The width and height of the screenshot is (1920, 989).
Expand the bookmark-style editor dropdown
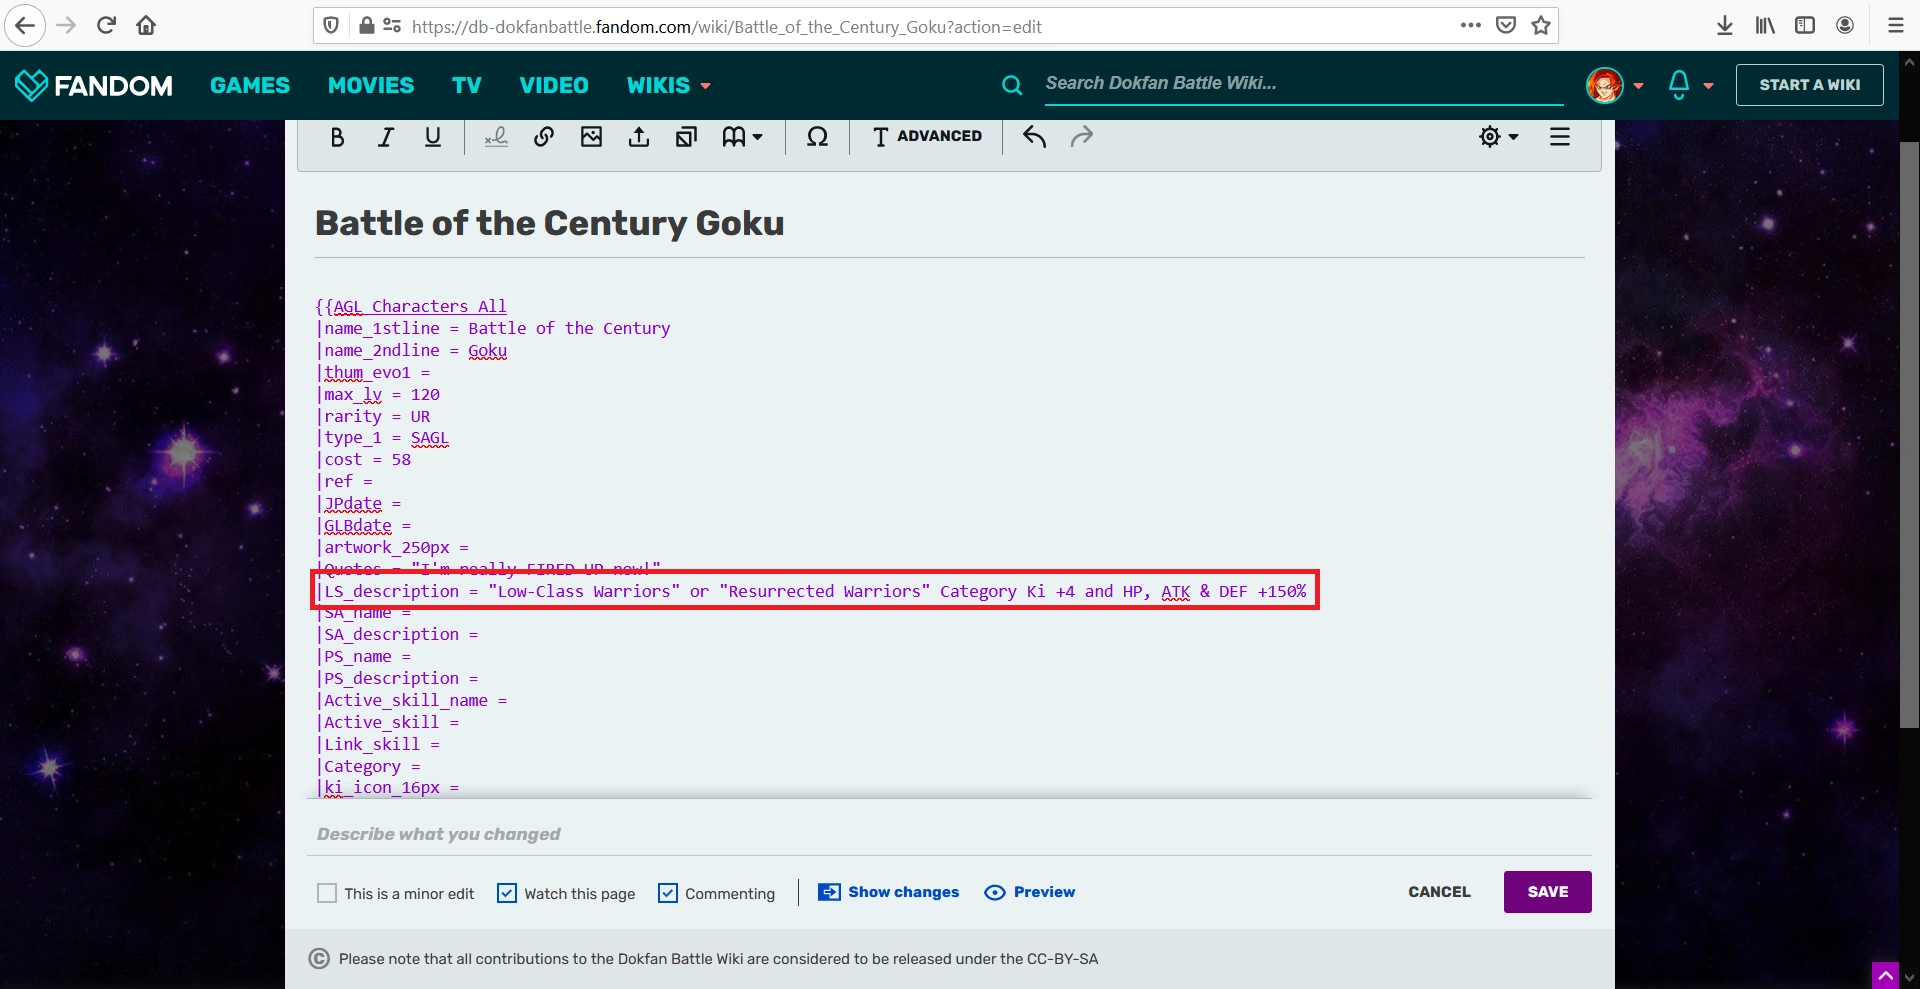(x=742, y=137)
